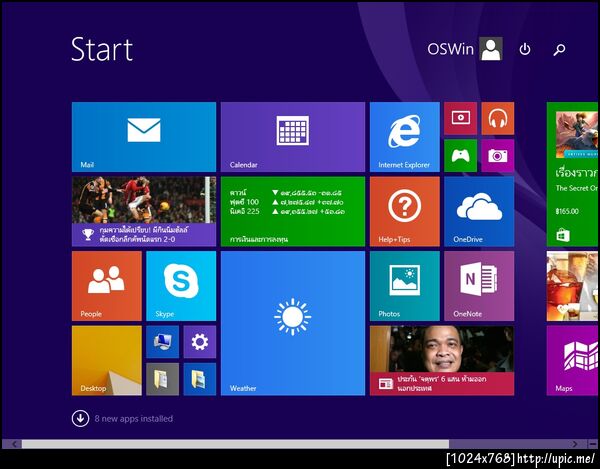This screenshot has width=600, height=469.
Task: Open the OneDrive tile
Action: (x=479, y=212)
